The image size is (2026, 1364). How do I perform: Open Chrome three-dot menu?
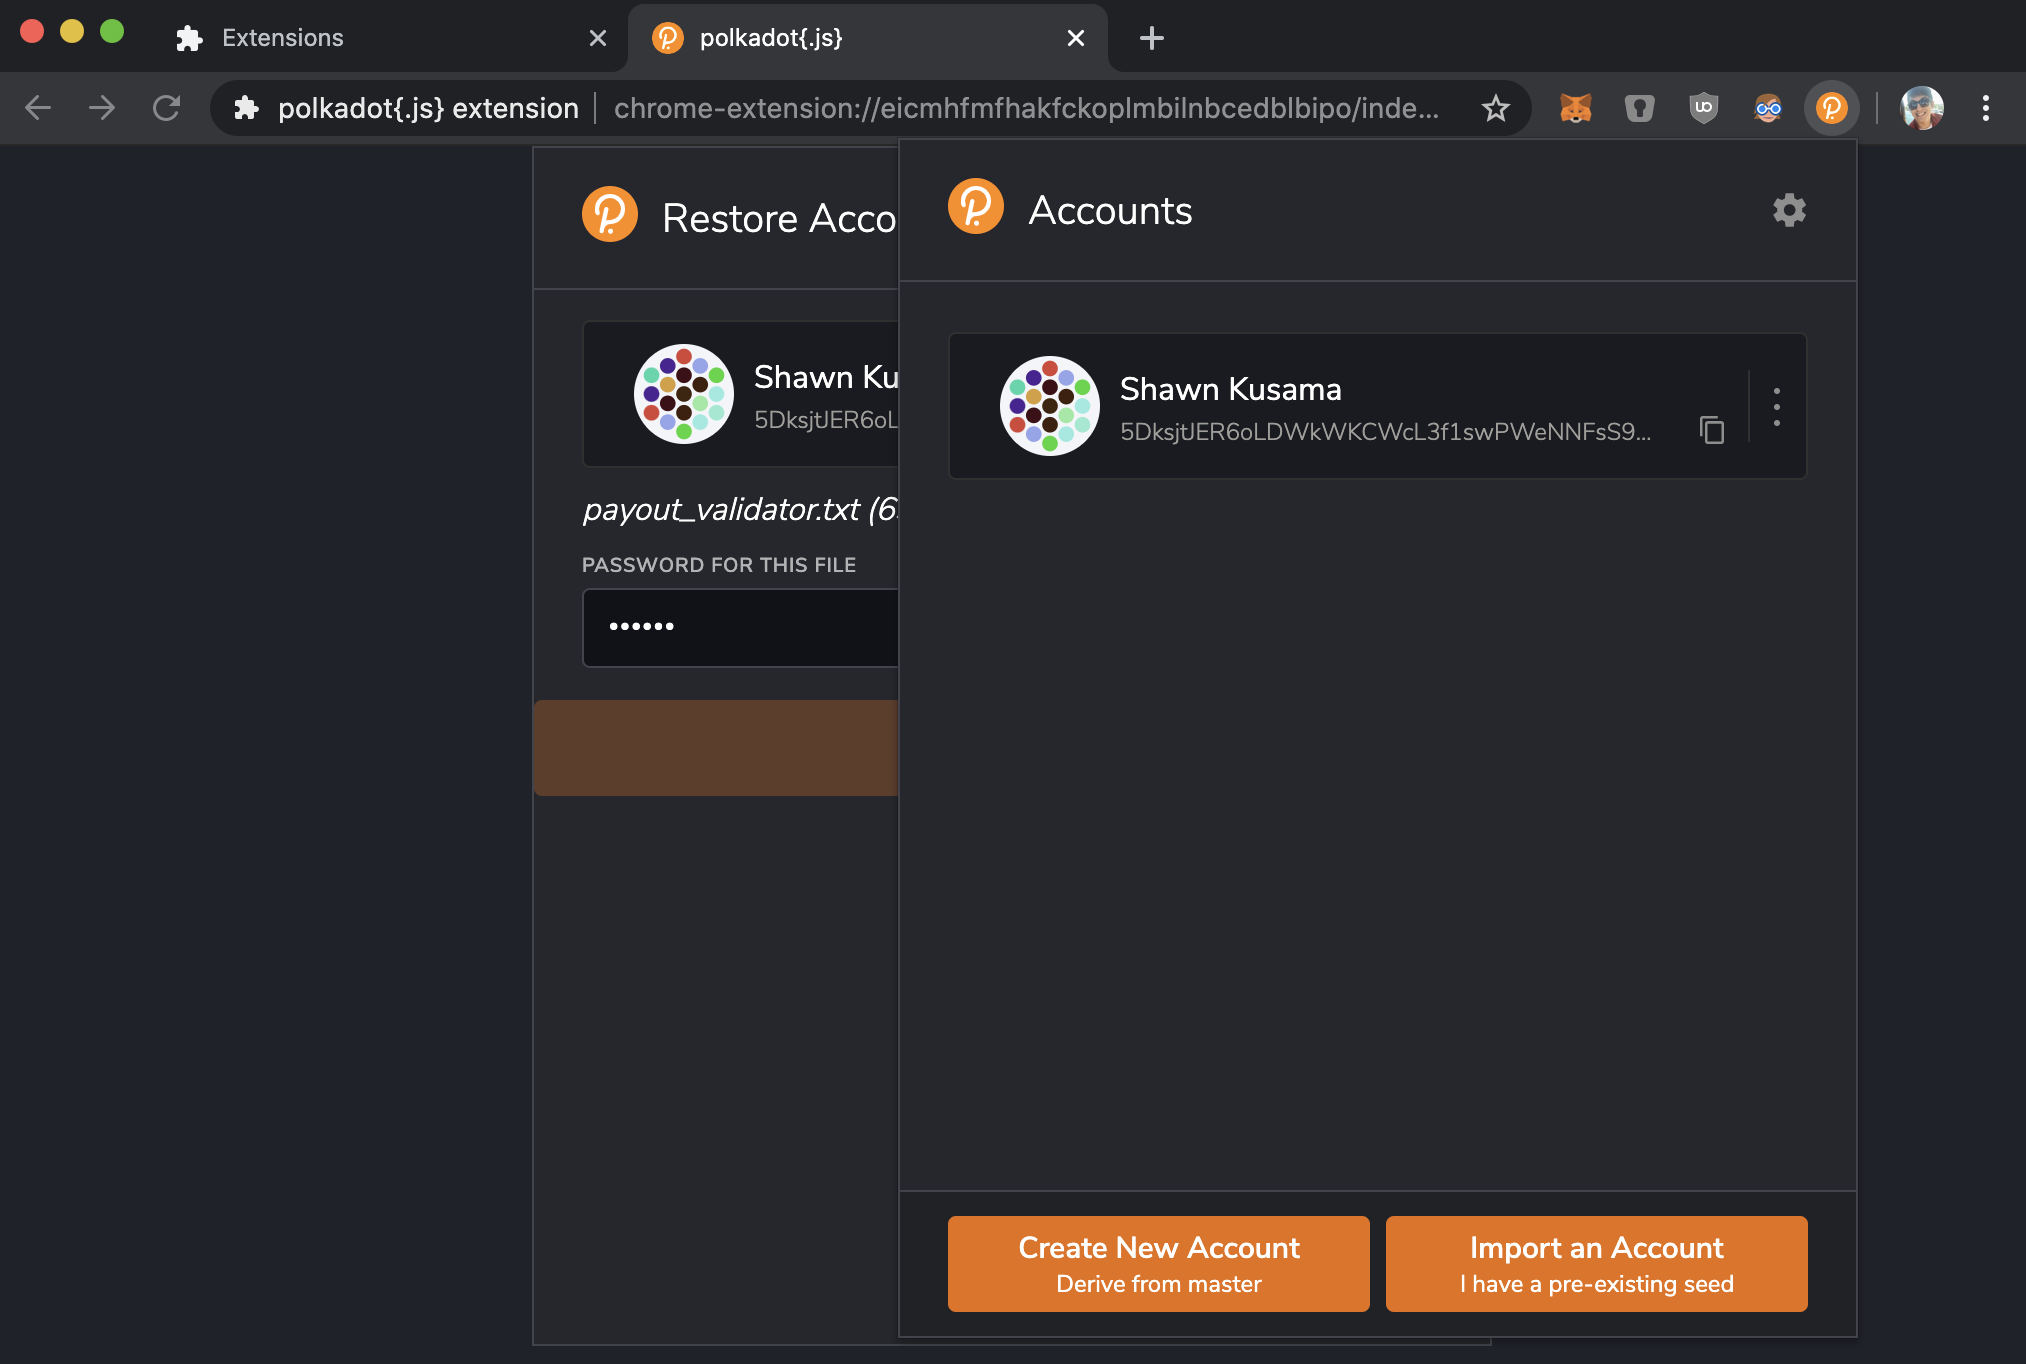coord(1986,108)
